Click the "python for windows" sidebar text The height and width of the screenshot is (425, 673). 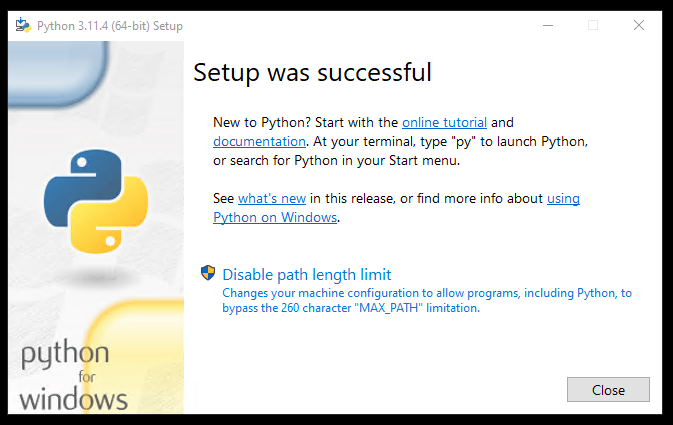point(74,377)
